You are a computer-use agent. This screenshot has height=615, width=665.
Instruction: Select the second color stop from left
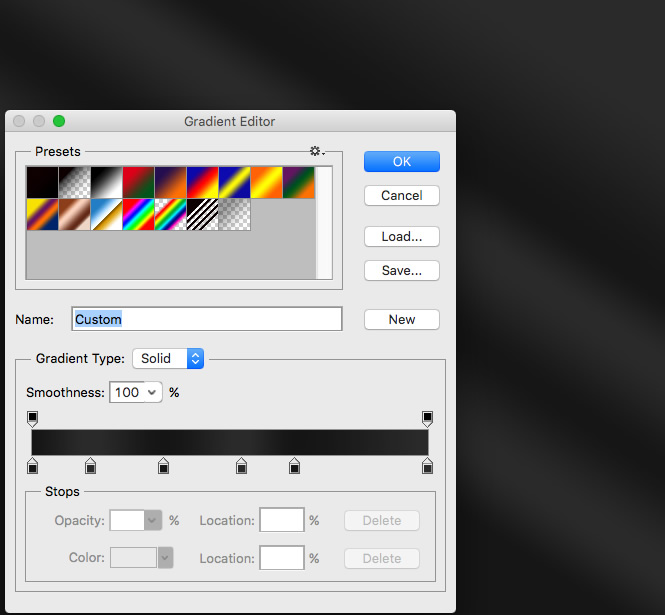[x=90, y=466]
